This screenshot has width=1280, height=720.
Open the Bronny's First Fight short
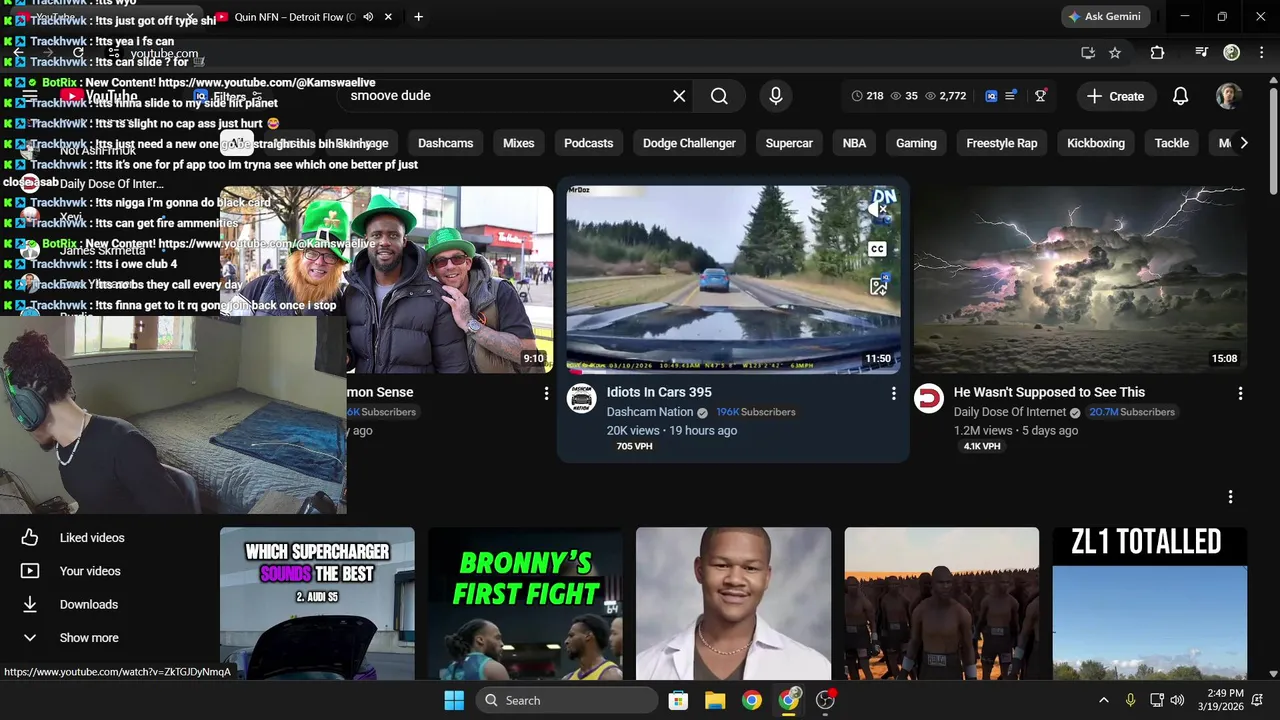525,603
